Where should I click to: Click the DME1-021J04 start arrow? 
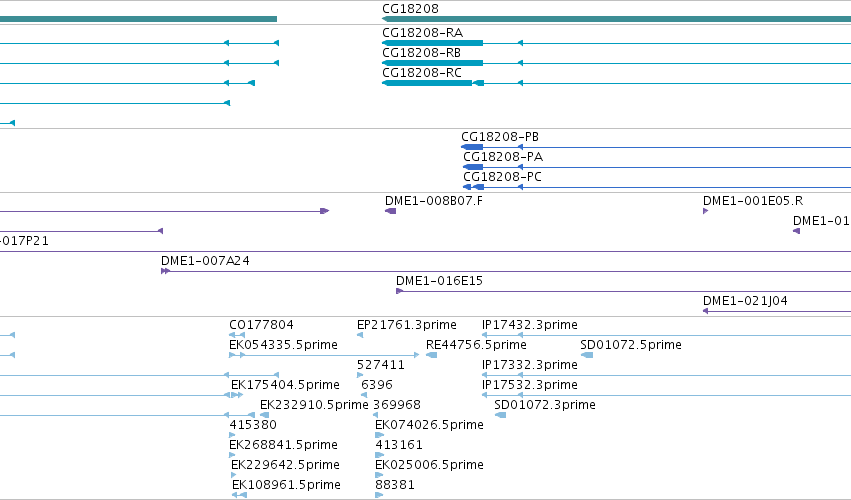point(706,311)
